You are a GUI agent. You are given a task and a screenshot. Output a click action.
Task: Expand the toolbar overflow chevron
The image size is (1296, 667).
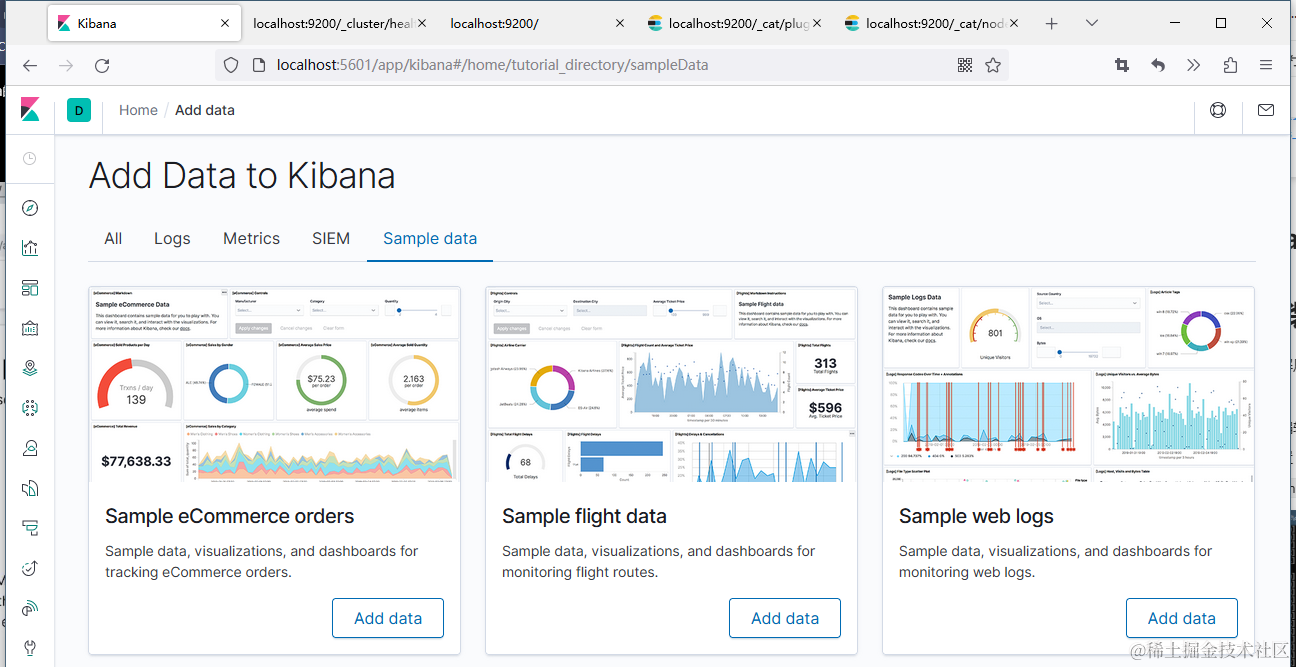click(1194, 65)
